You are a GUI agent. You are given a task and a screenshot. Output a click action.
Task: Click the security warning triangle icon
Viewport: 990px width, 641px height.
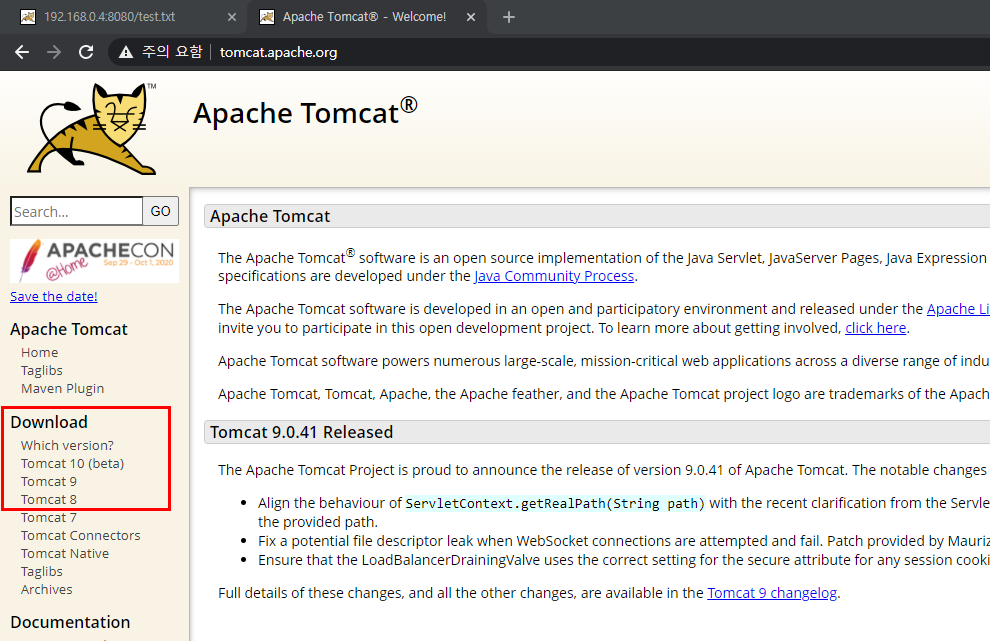pyautogui.click(x=126, y=52)
